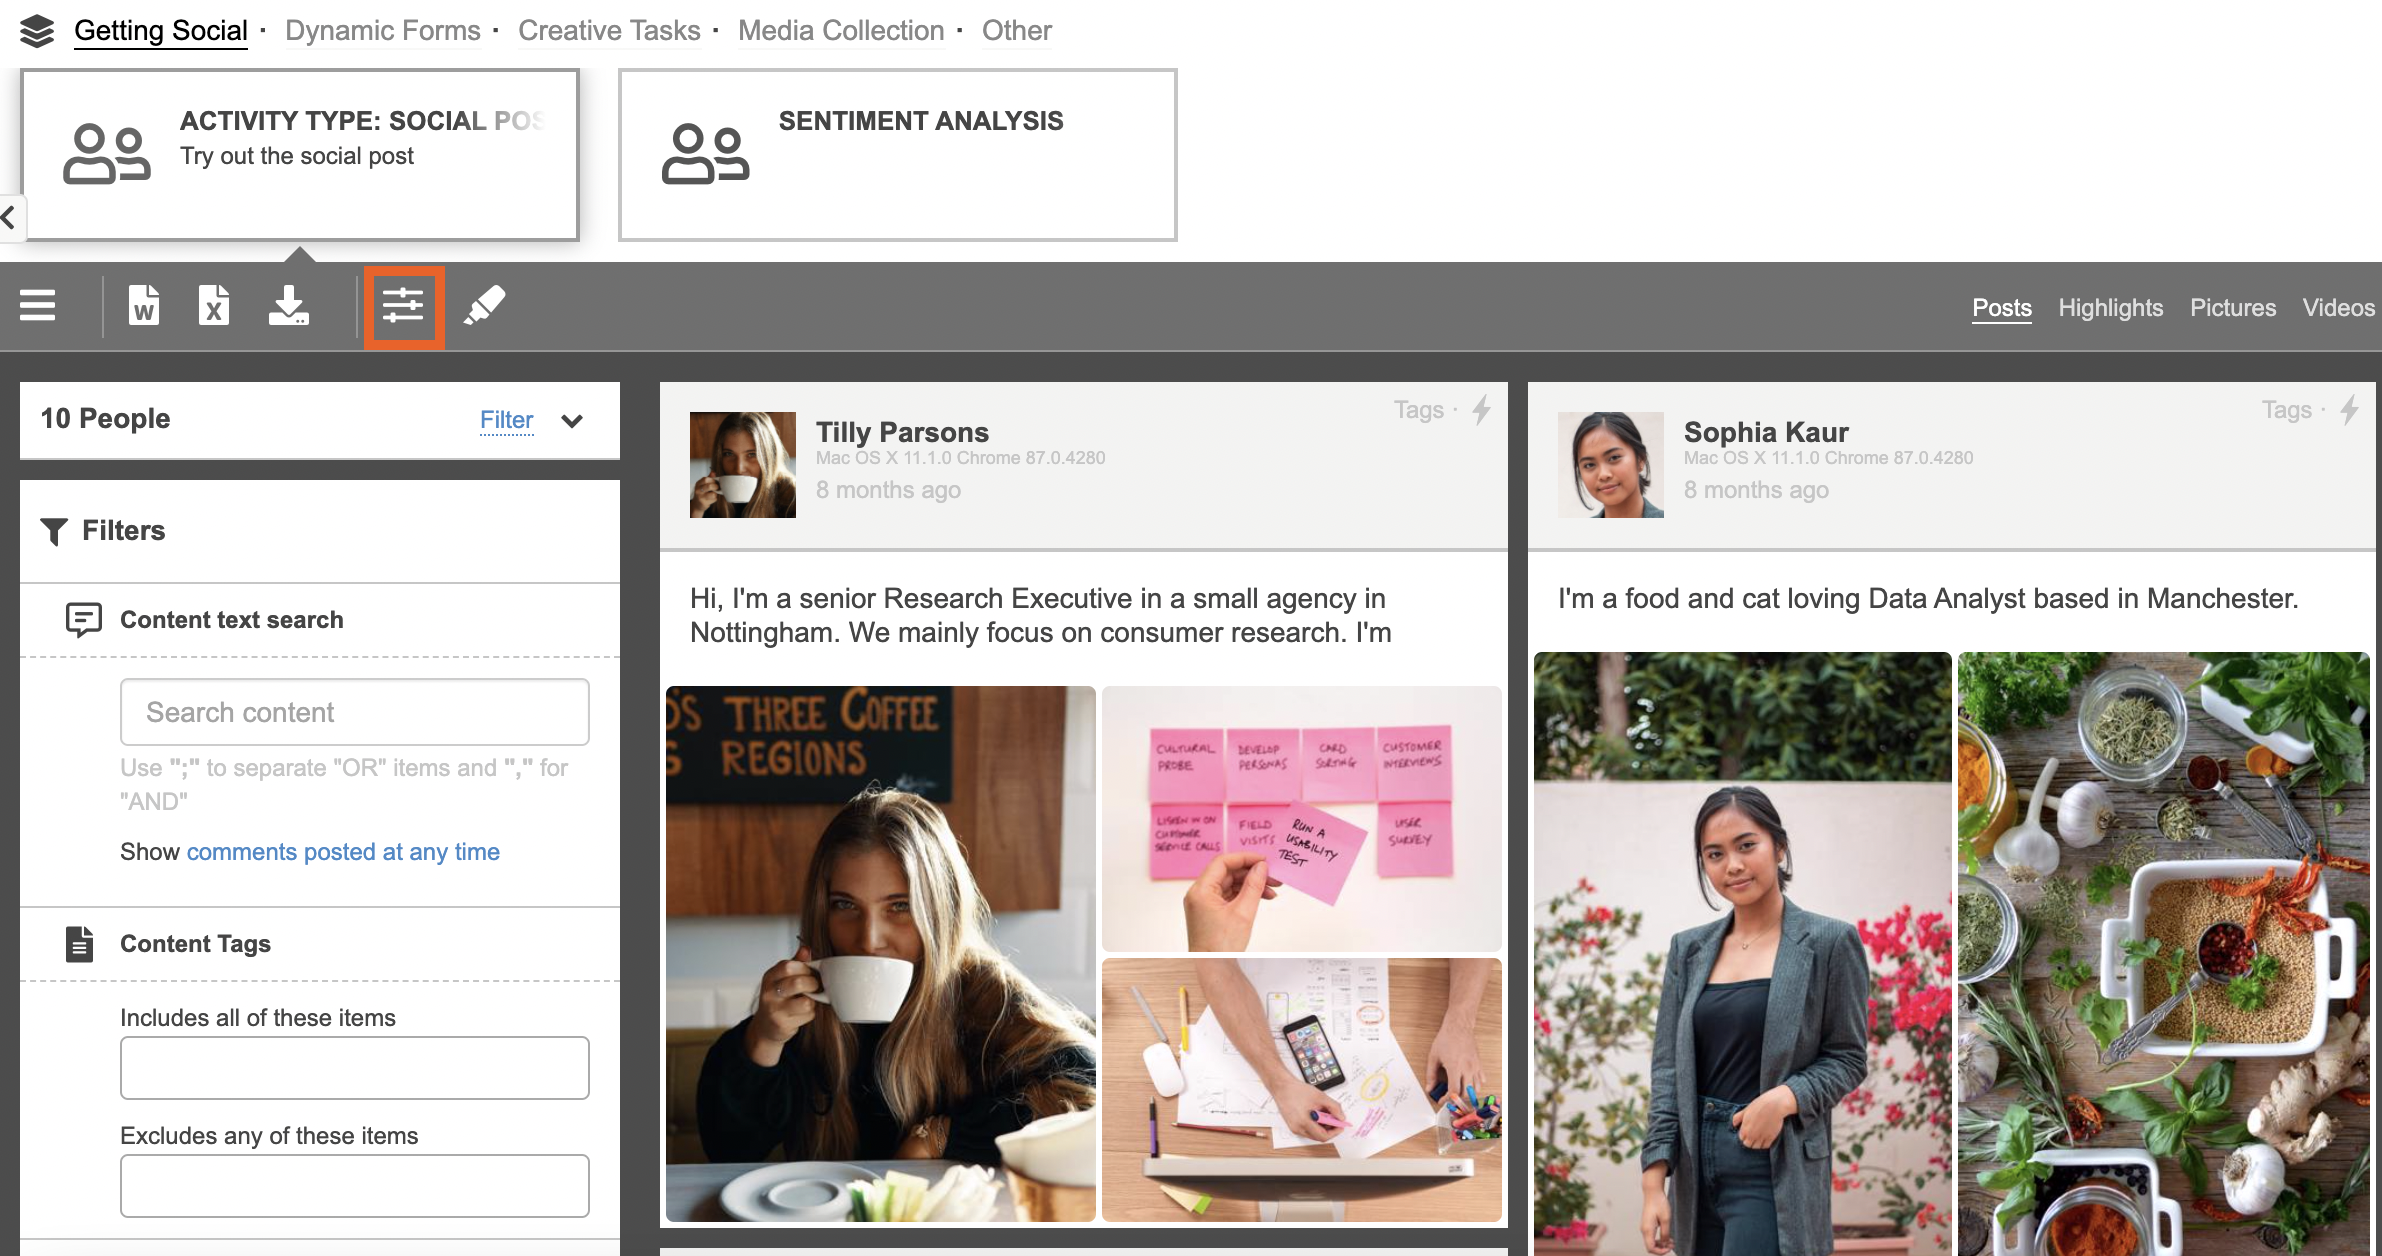The height and width of the screenshot is (1256, 2382).
Task: Switch to the Pictures tab
Action: tap(2232, 308)
